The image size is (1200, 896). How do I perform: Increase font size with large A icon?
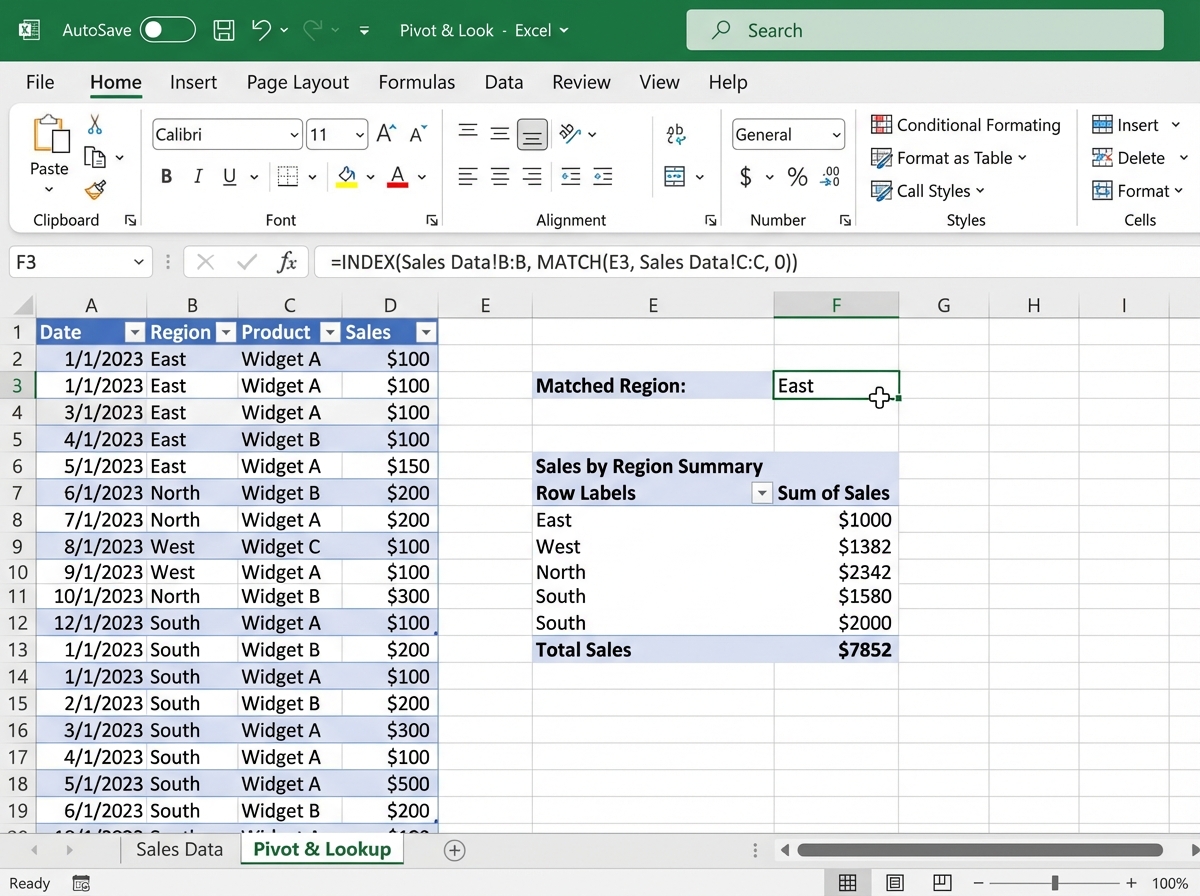coord(385,134)
